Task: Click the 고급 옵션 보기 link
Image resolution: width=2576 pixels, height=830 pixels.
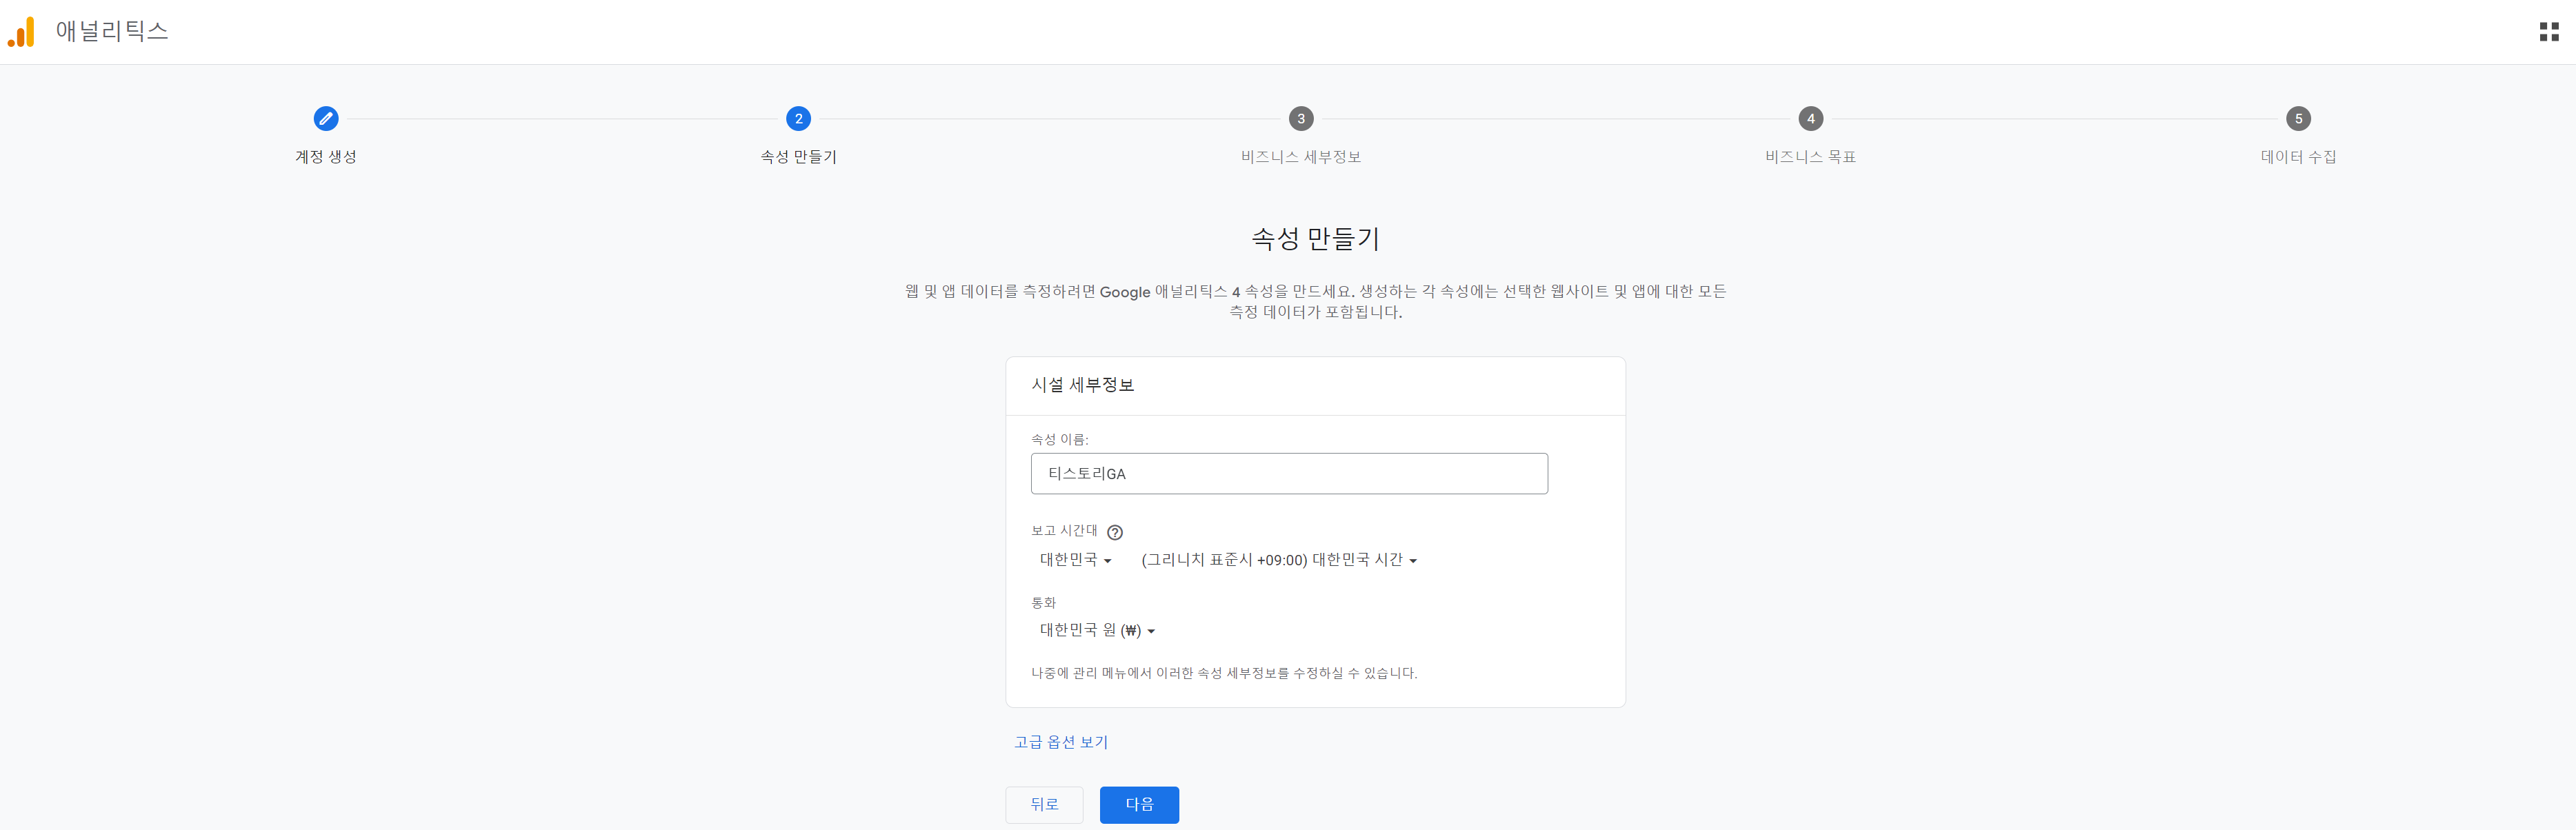Action: 1061,742
